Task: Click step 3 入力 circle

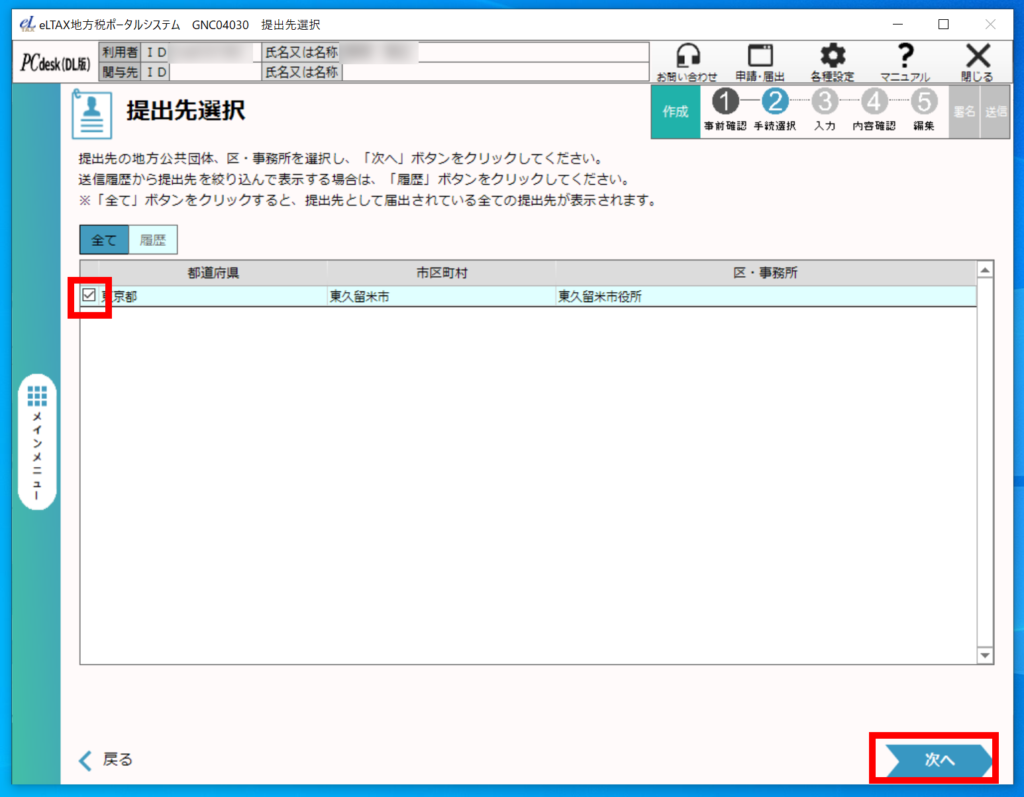Action: (x=825, y=102)
